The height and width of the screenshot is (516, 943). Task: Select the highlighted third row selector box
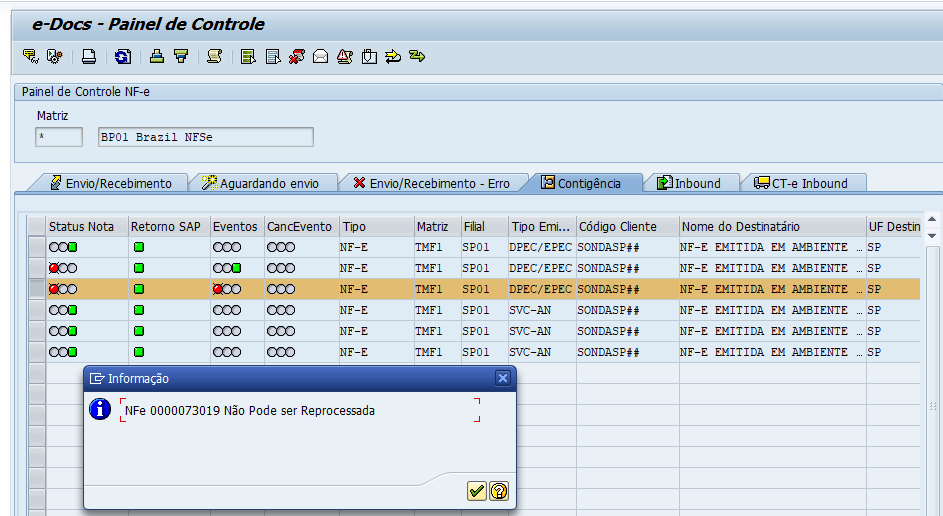37,289
